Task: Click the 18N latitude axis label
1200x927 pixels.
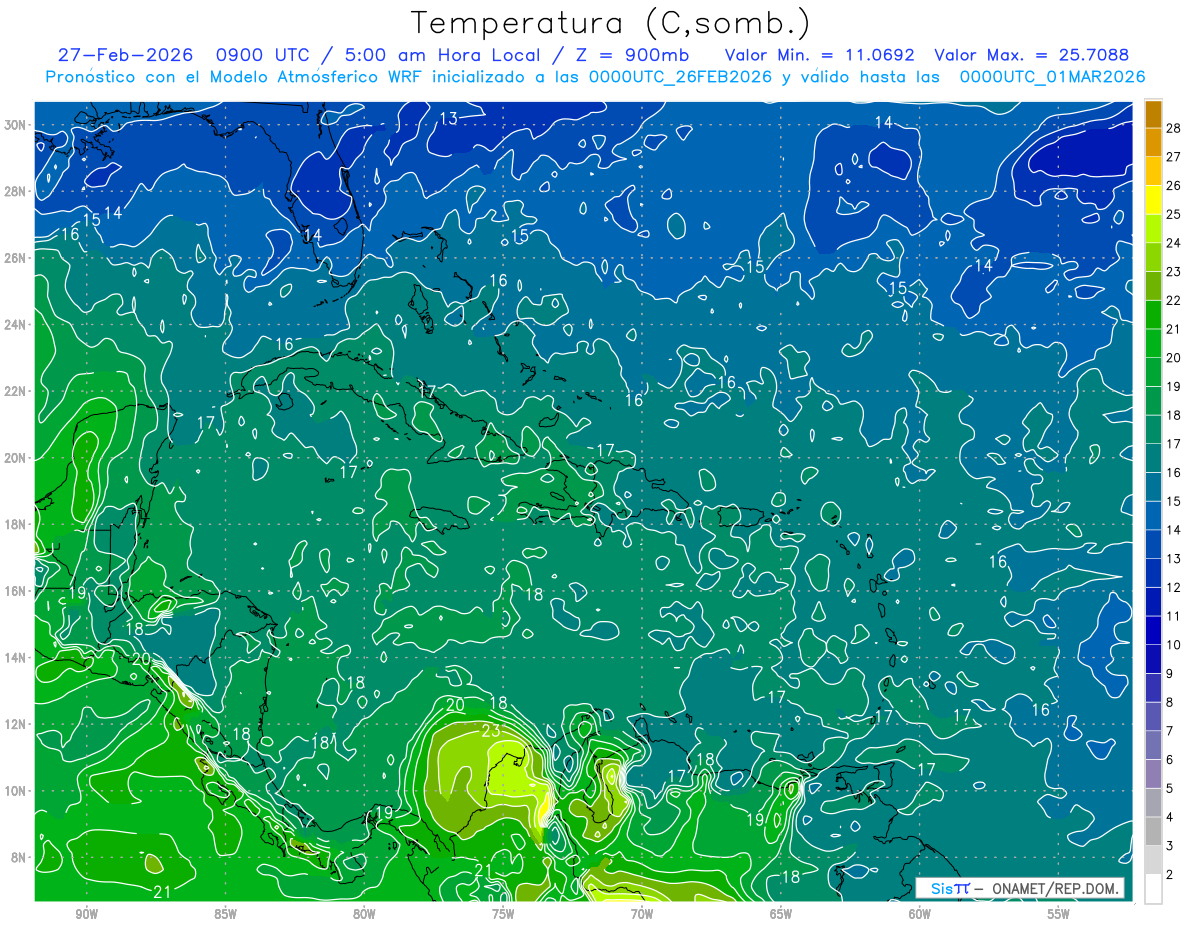Action: pyautogui.click(x=17, y=524)
